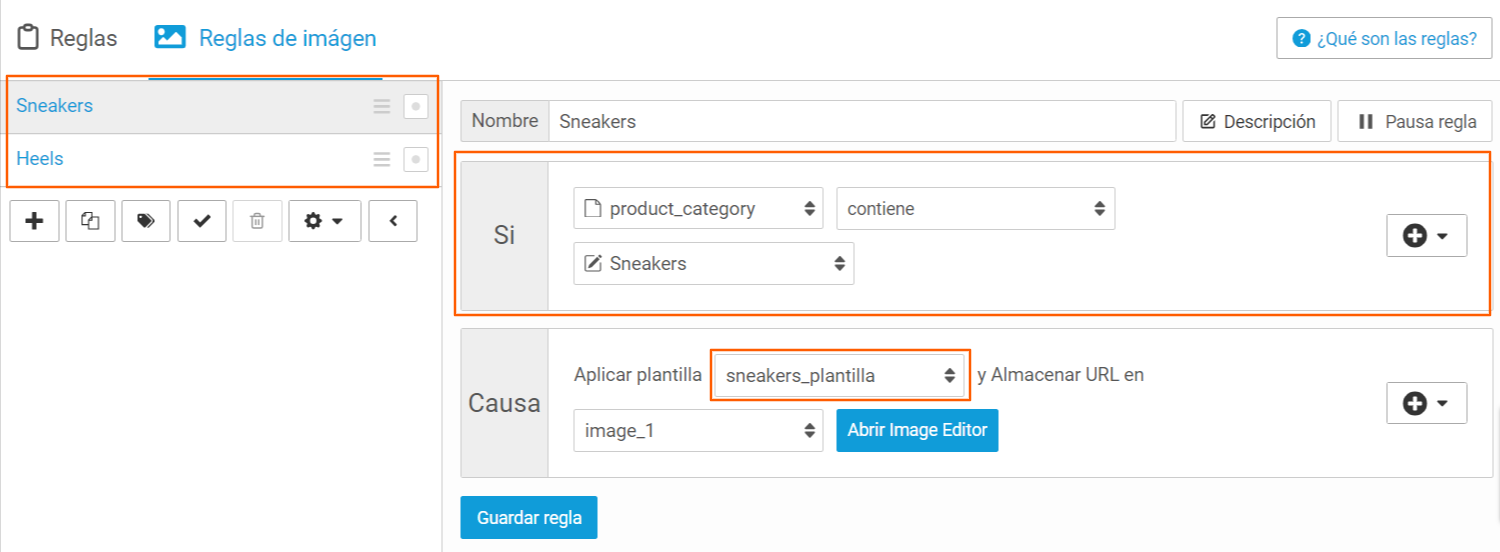Pause the rule with Pausa regla

pyautogui.click(x=1415, y=121)
